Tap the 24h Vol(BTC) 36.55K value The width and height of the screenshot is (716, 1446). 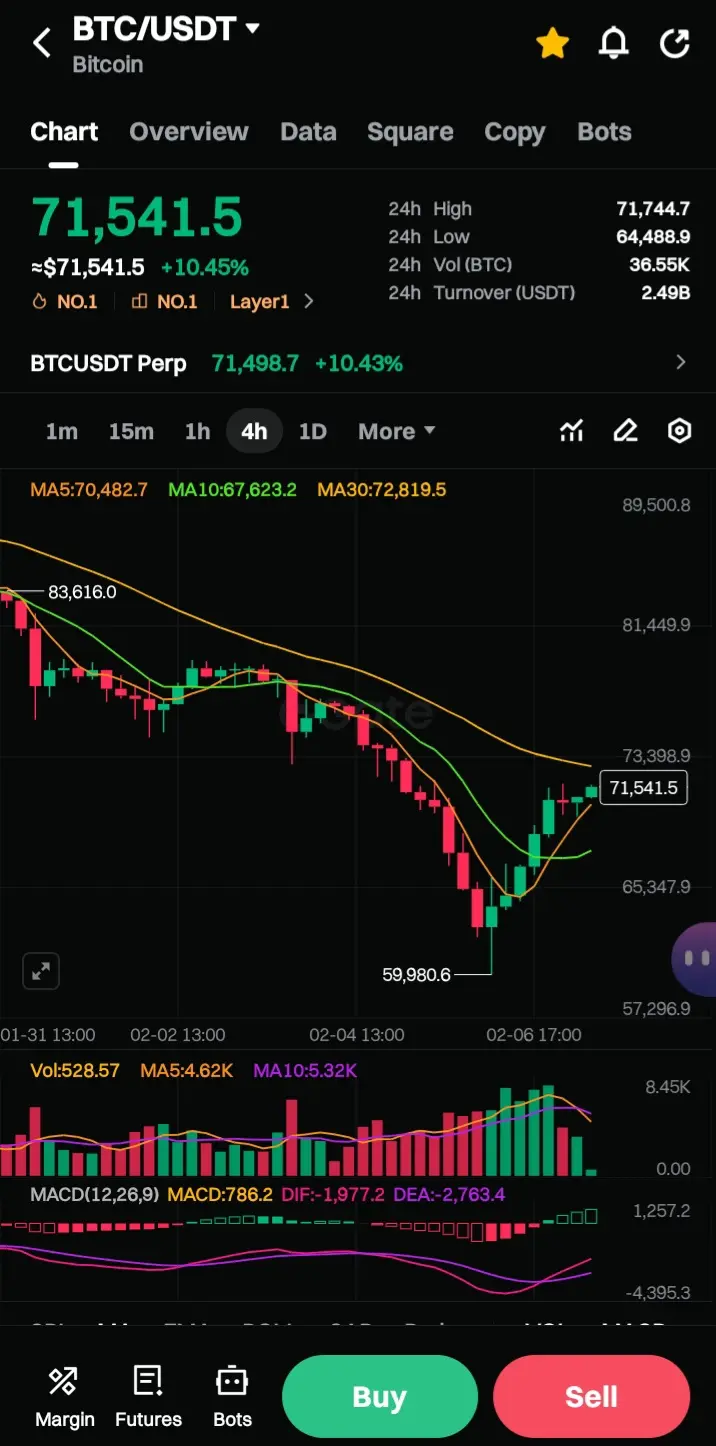(x=659, y=265)
